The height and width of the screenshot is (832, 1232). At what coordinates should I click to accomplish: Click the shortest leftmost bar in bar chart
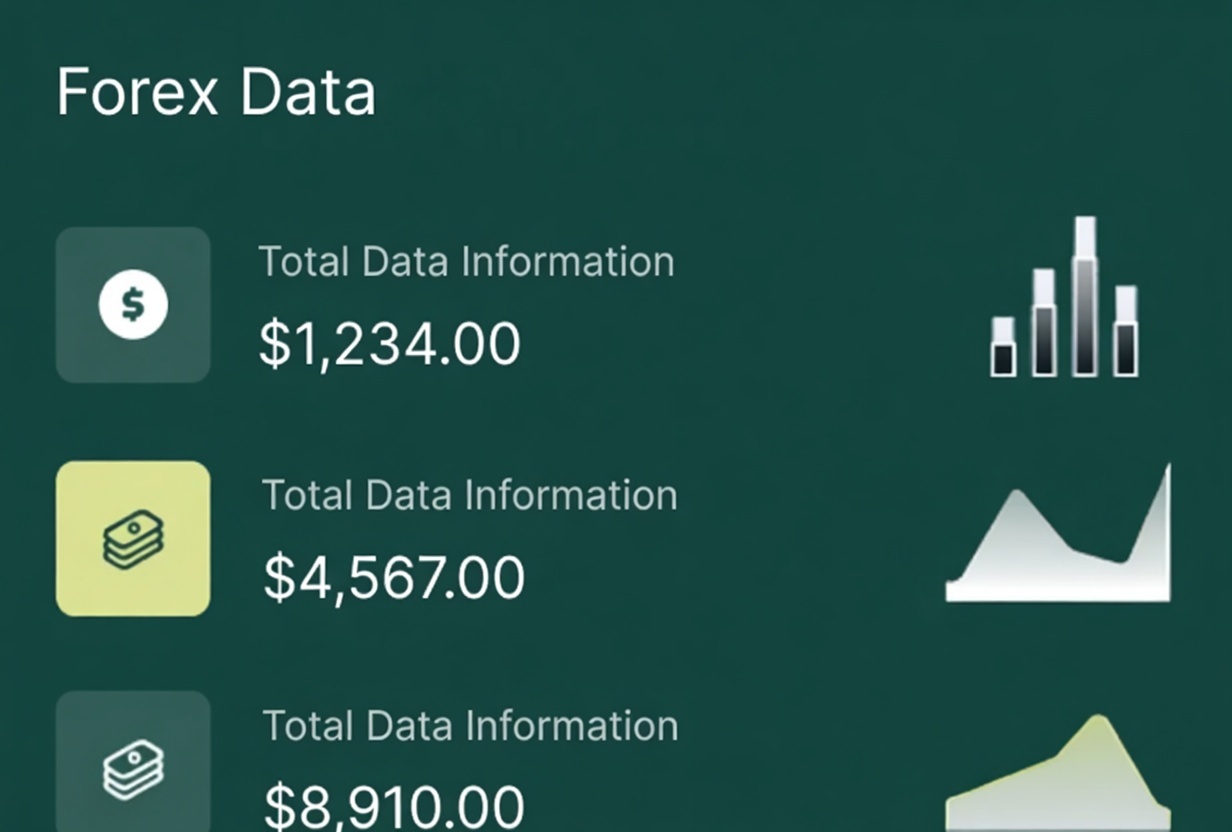pos(1003,347)
